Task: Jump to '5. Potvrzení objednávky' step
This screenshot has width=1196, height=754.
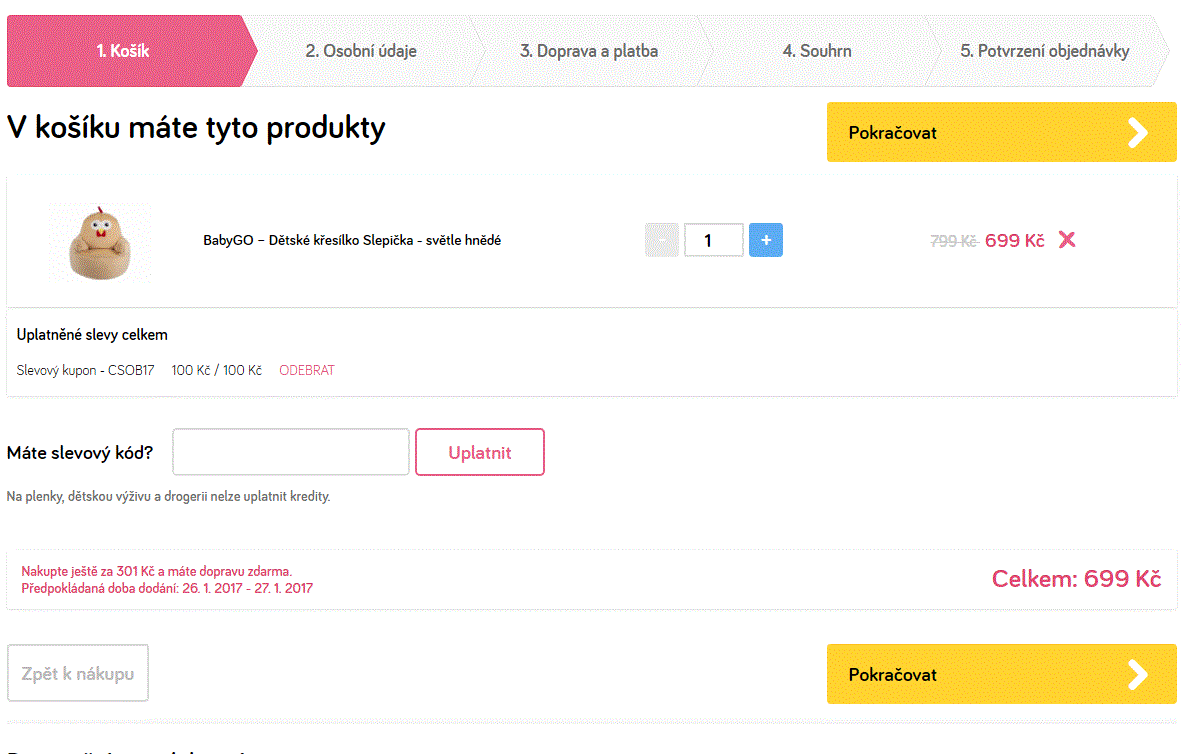Action: pos(1045,51)
